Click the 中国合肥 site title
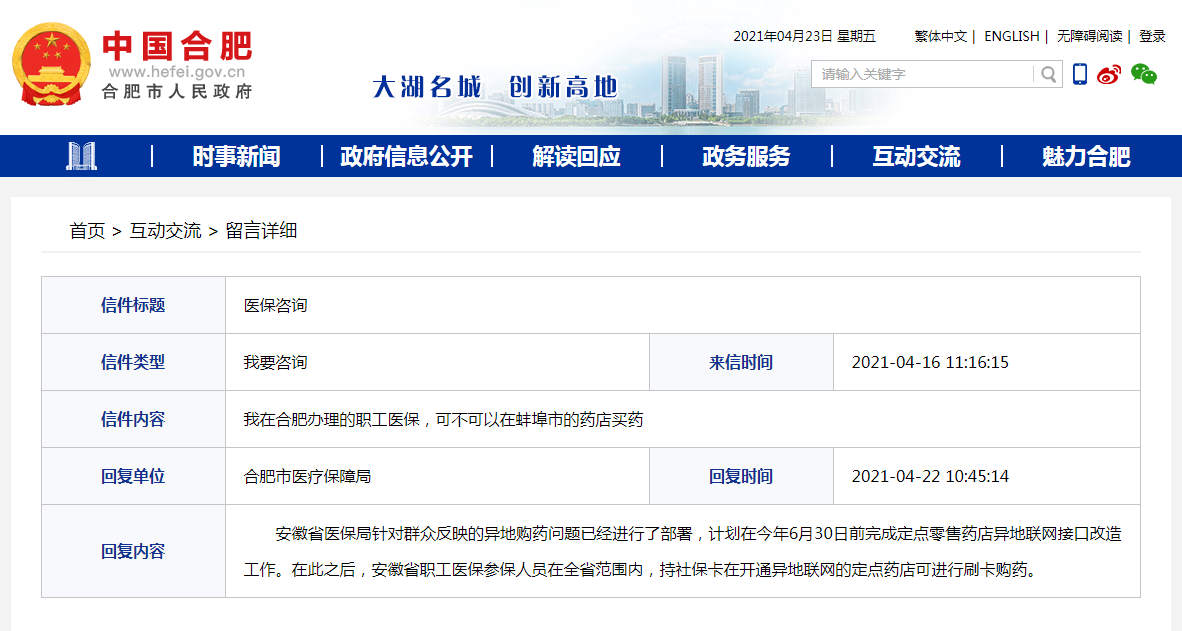 click(177, 45)
